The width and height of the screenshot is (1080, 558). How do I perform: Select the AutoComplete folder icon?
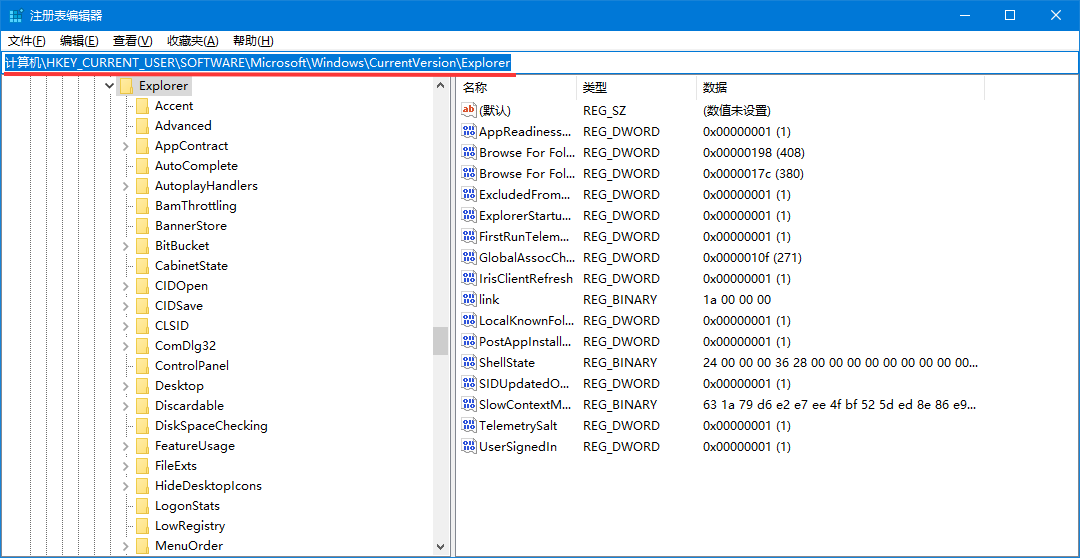click(143, 166)
